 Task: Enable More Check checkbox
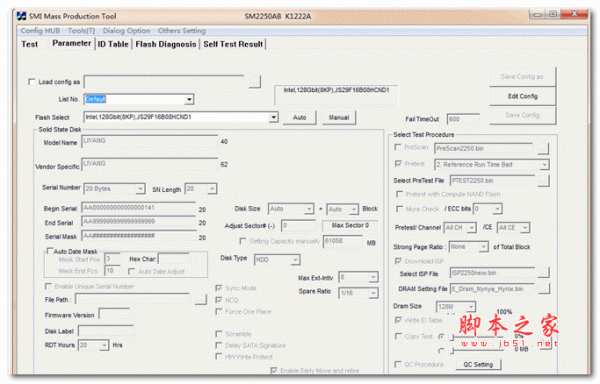pyautogui.click(x=399, y=209)
